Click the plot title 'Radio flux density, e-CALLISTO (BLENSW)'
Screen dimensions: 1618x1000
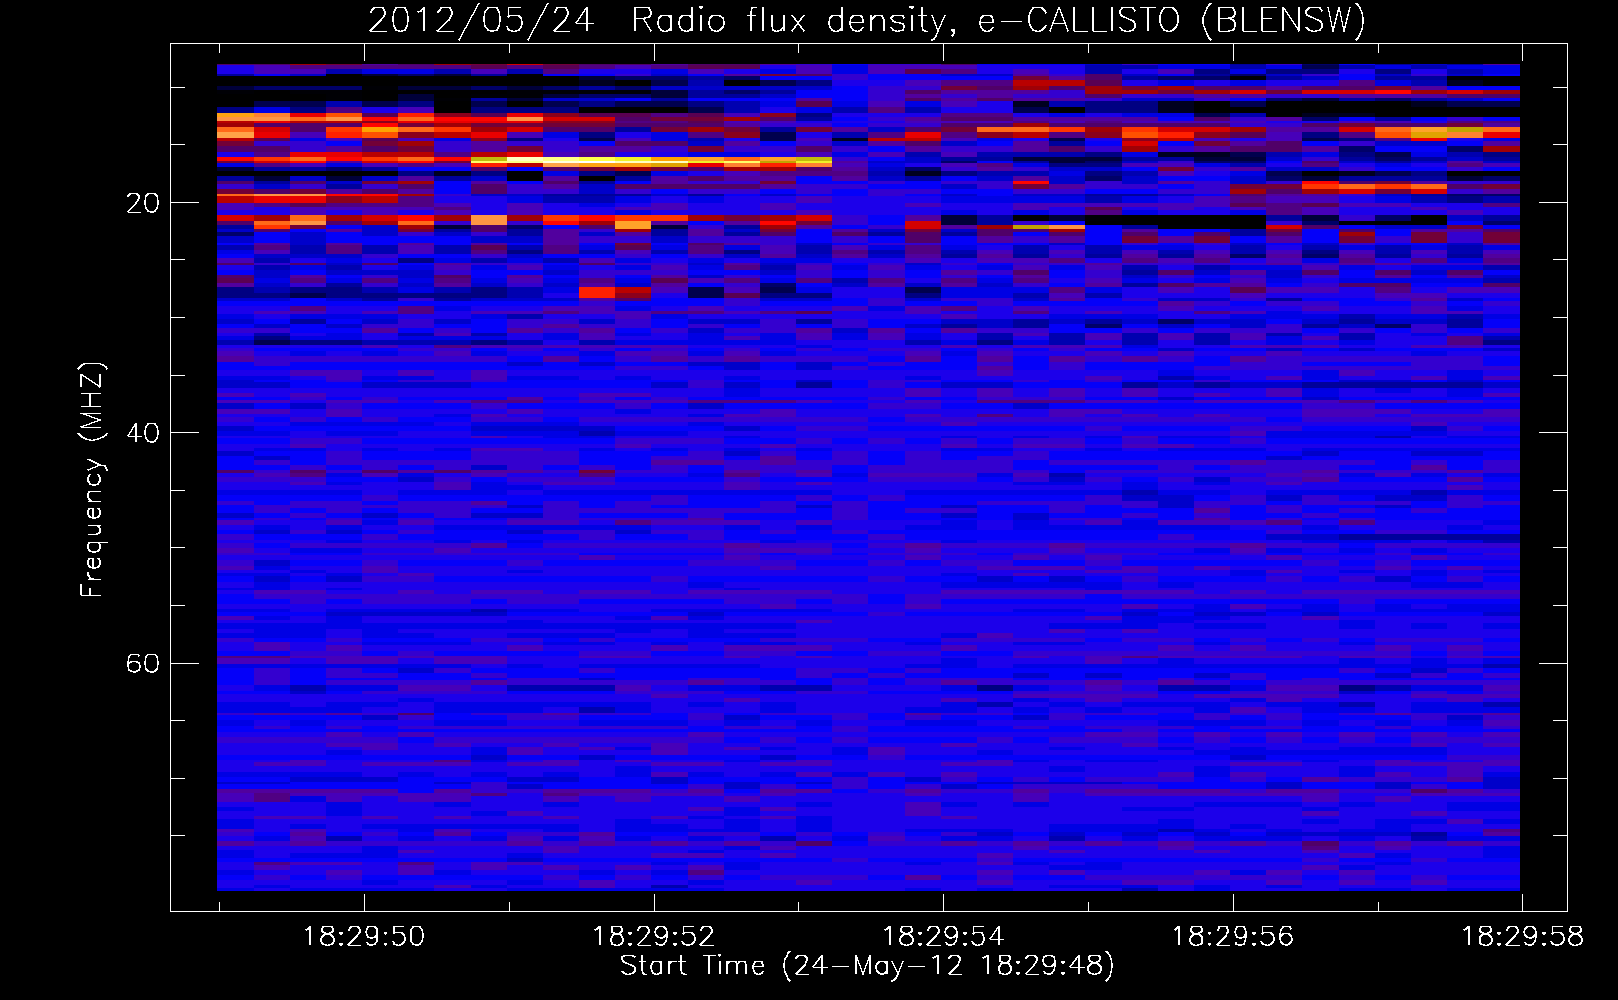coord(998,20)
